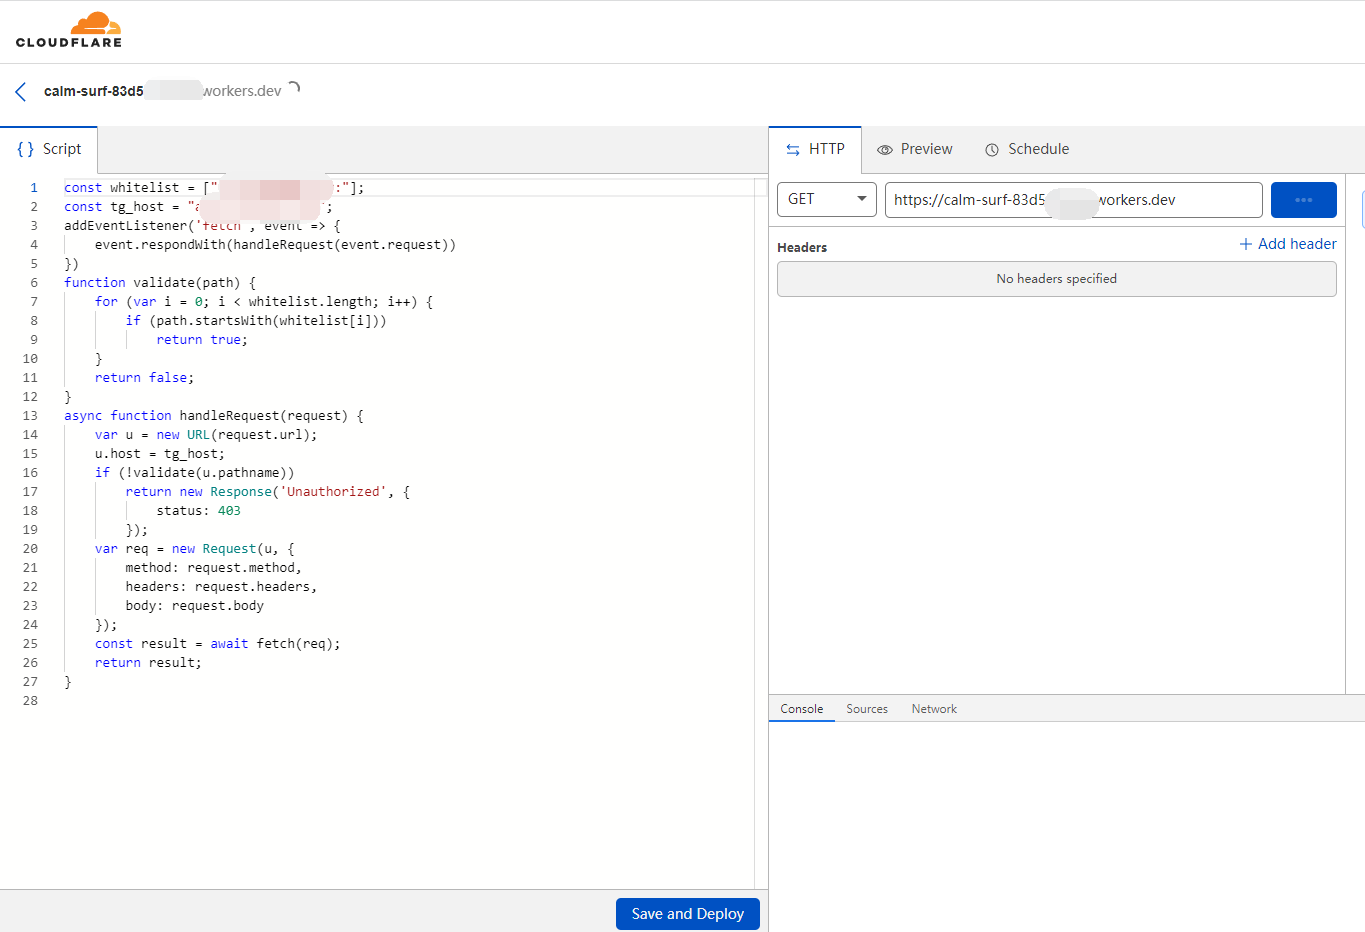
Task: Click 'return result;' on line 26
Action: pyautogui.click(x=148, y=663)
